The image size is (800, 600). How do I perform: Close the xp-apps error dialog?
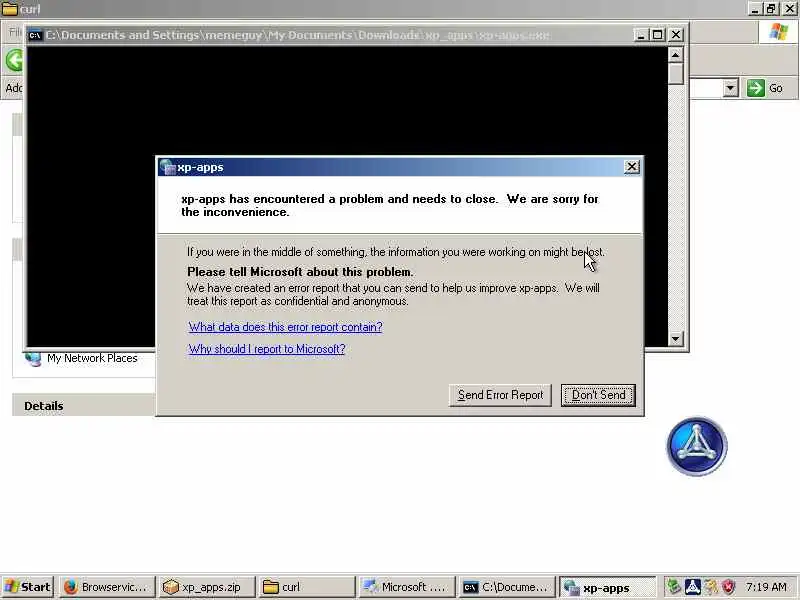(x=632, y=167)
